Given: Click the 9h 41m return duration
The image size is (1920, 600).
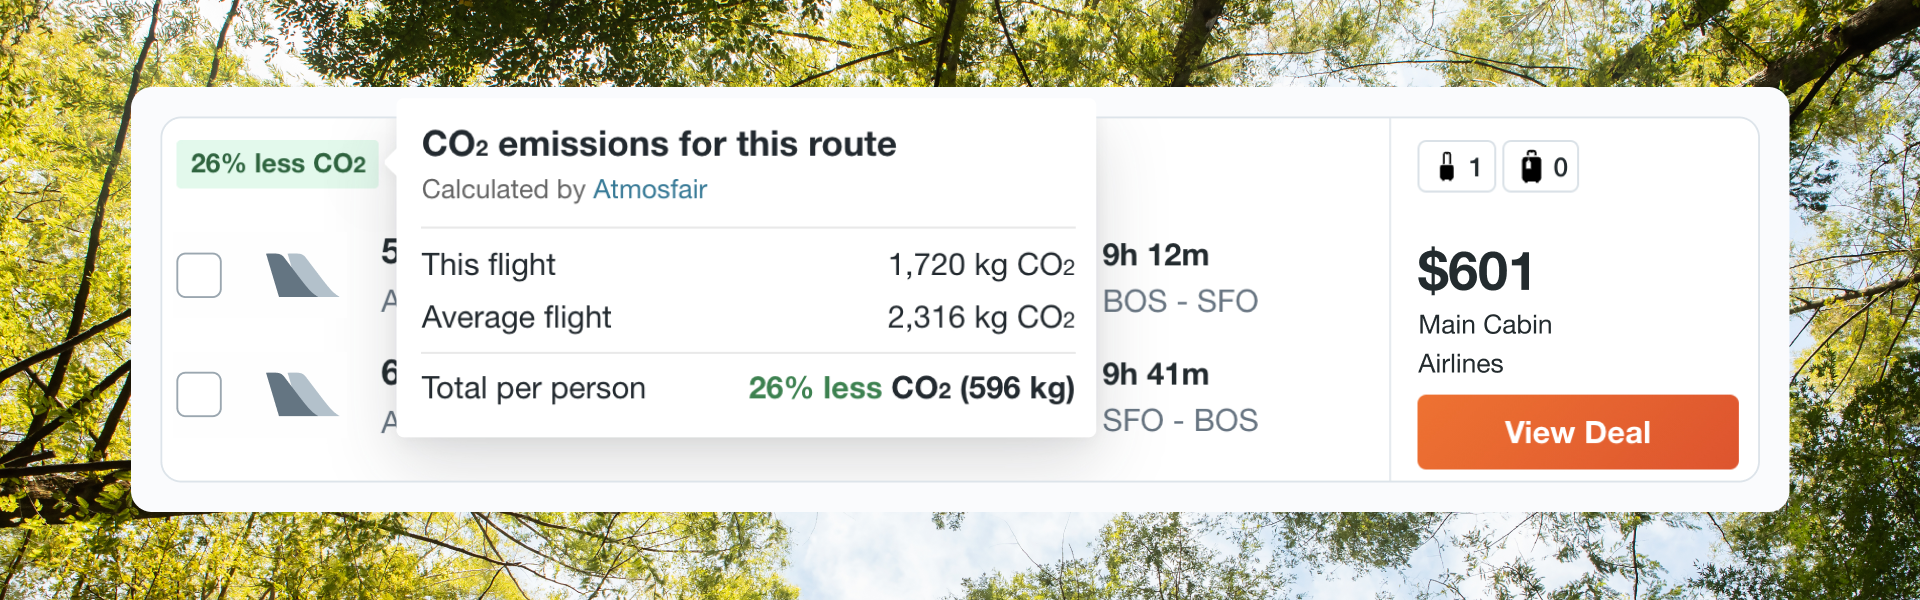Looking at the screenshot, I should click(1156, 374).
